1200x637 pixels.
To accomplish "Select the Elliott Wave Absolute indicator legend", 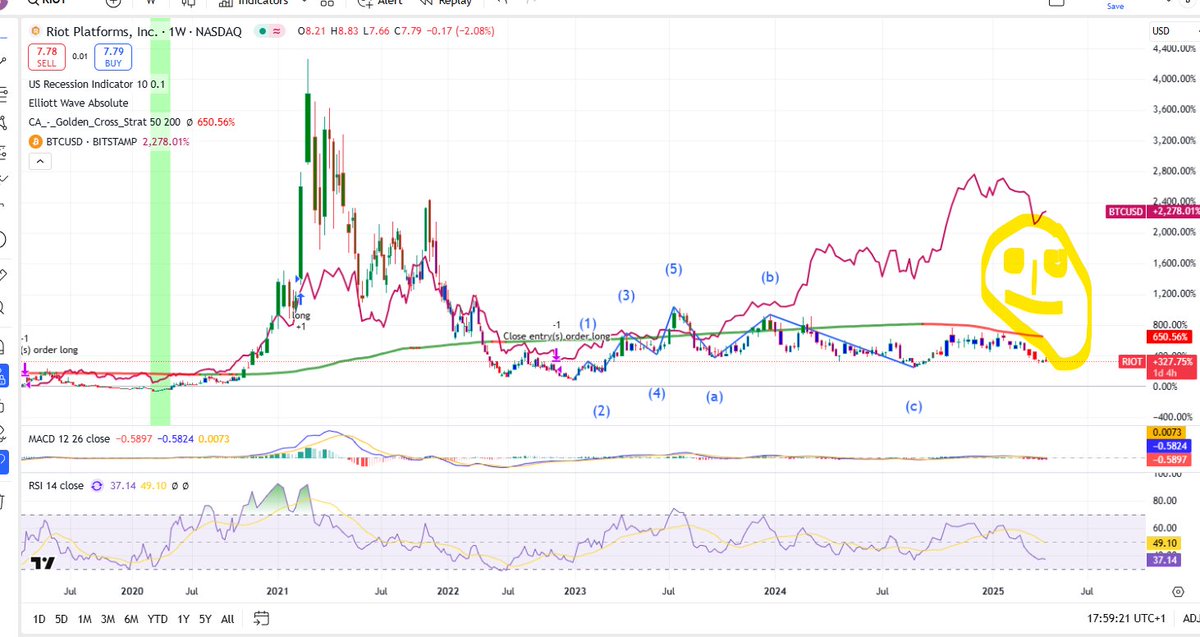I will (x=79, y=102).
